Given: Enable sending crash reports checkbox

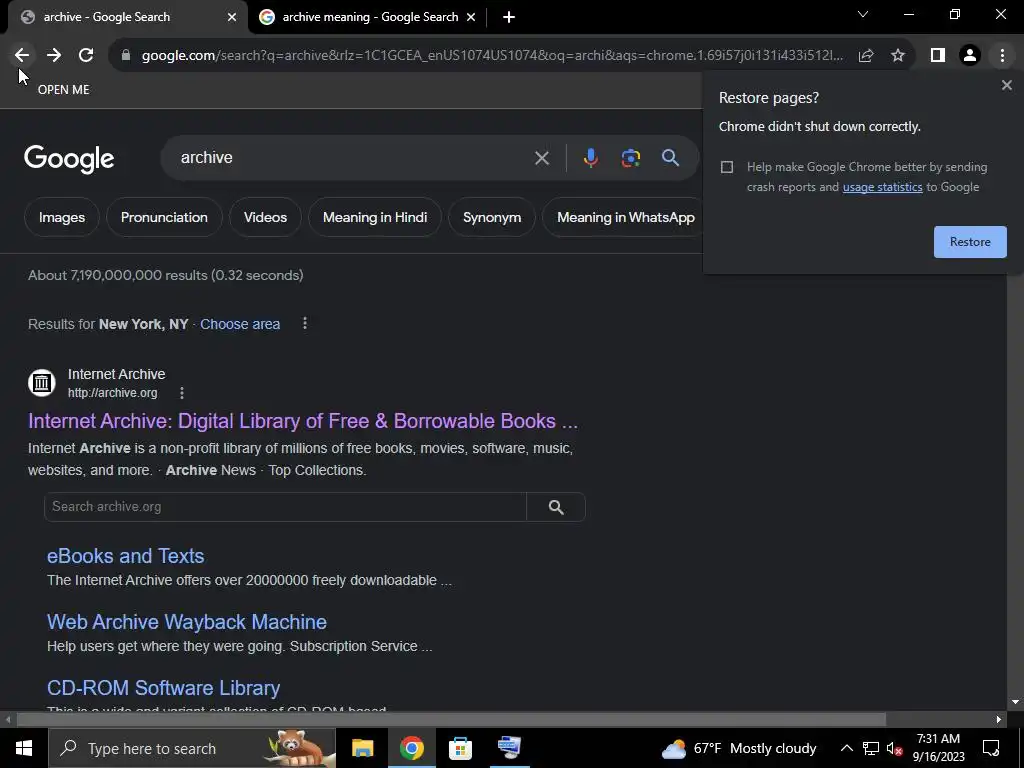Looking at the screenshot, I should click(x=727, y=167).
